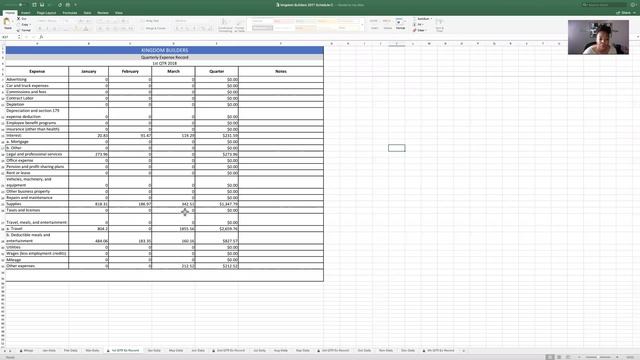Screen dimensions: 640x360
Task: Expand the cell styles gallery arrow
Action: click(362, 24)
